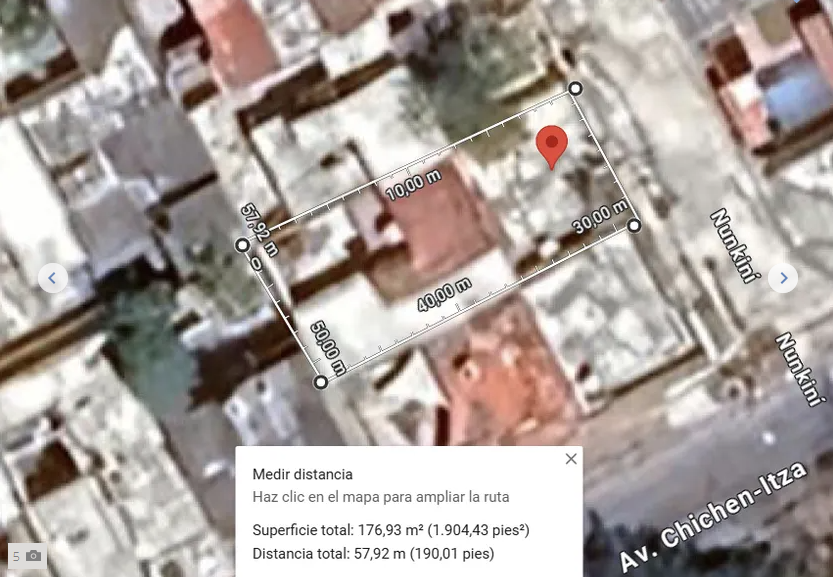Select the measurement node beside 57,92 m label
The height and width of the screenshot is (577, 833).
(x=242, y=245)
